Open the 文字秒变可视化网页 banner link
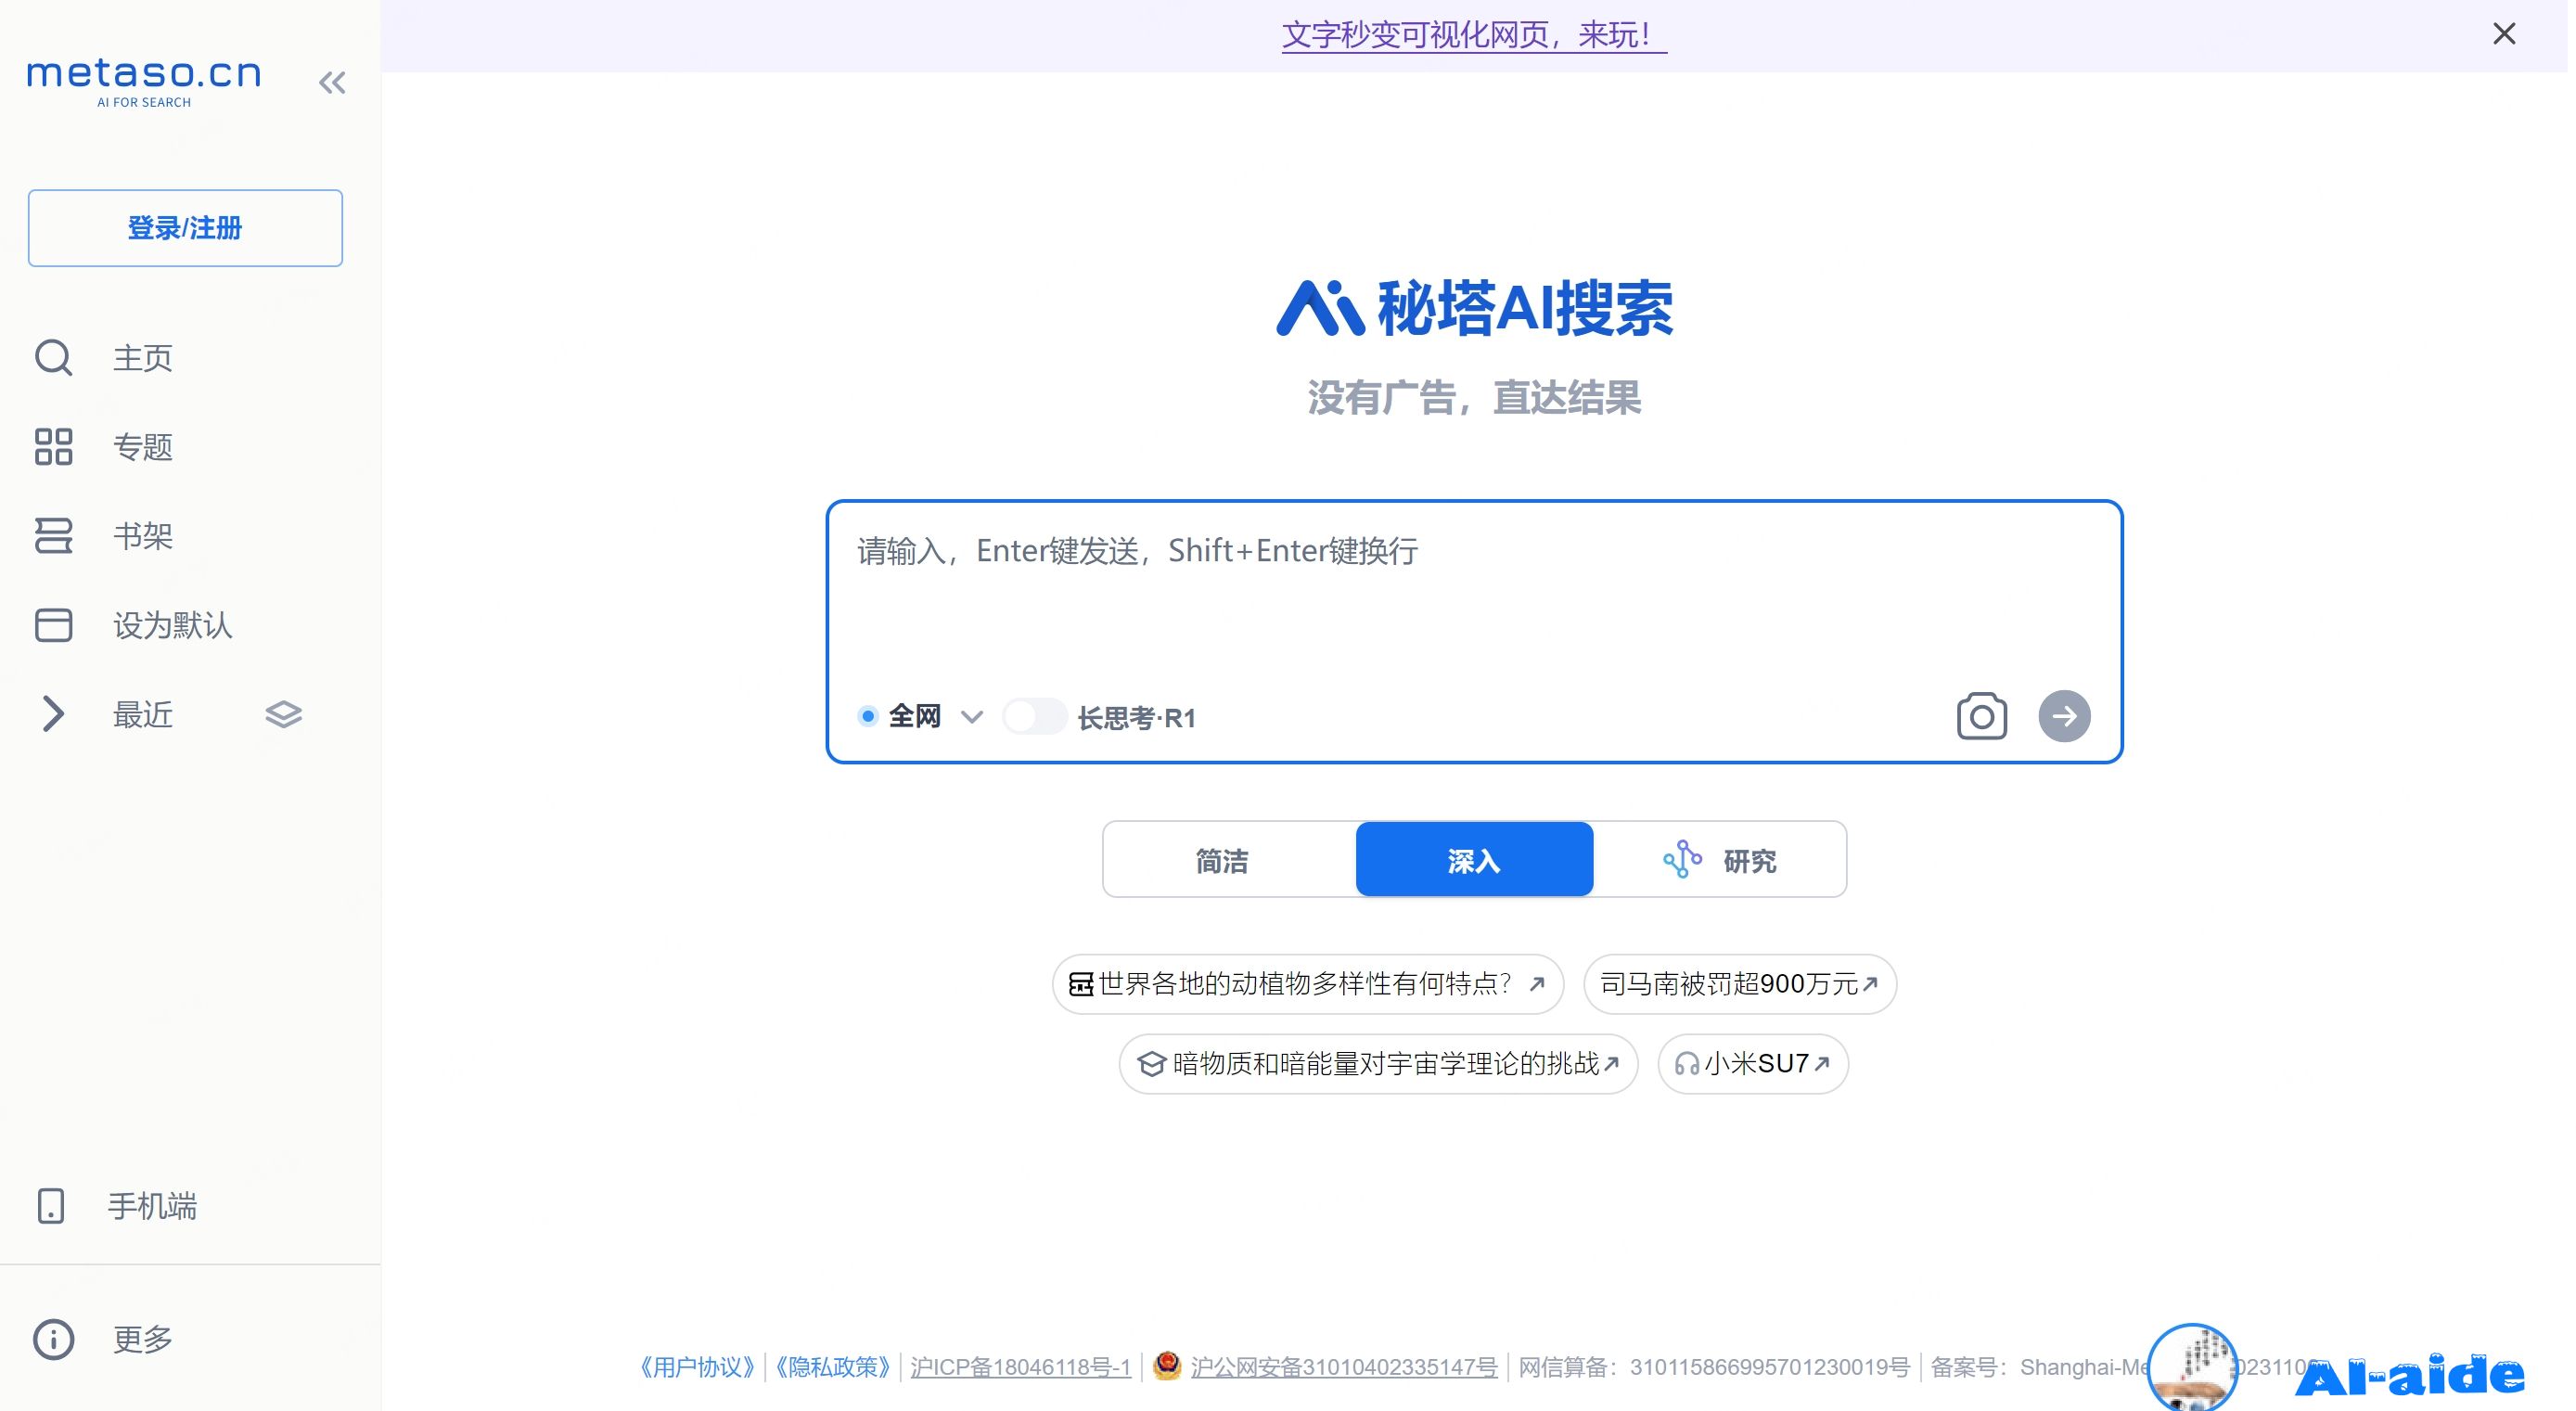This screenshot has height=1411, width=2576. pyautogui.click(x=1474, y=35)
